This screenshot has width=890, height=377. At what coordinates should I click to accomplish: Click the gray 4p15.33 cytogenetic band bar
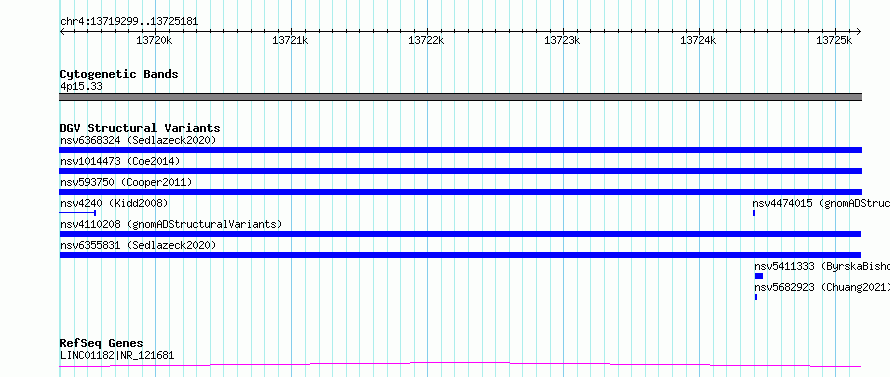460,97
